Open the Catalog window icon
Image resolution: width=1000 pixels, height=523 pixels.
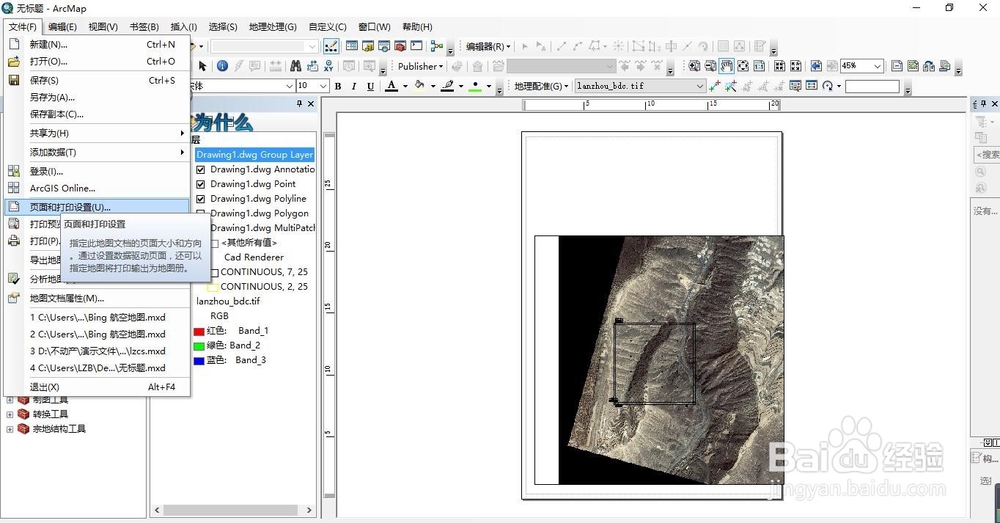click(x=368, y=46)
